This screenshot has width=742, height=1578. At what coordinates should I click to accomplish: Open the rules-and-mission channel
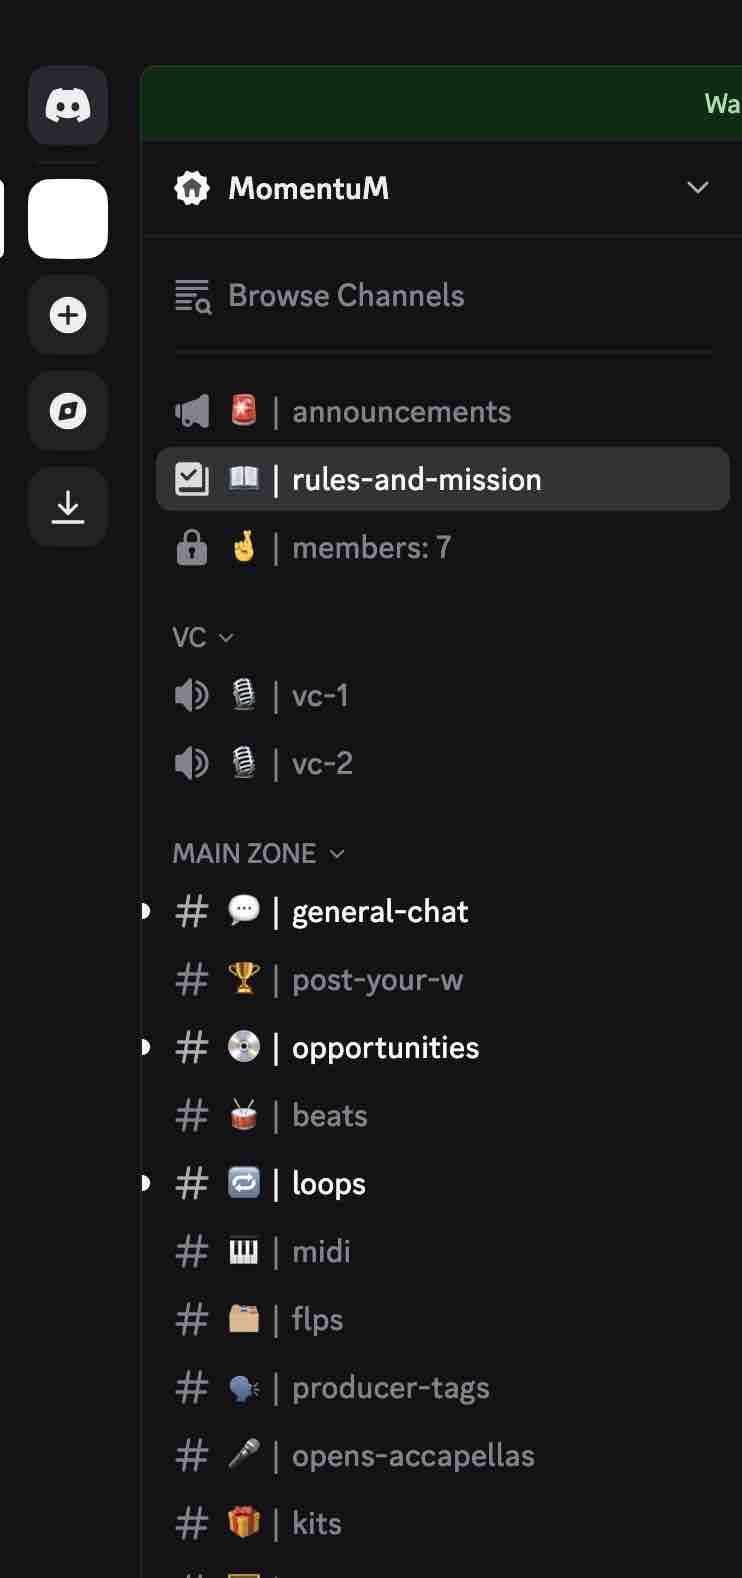416,480
